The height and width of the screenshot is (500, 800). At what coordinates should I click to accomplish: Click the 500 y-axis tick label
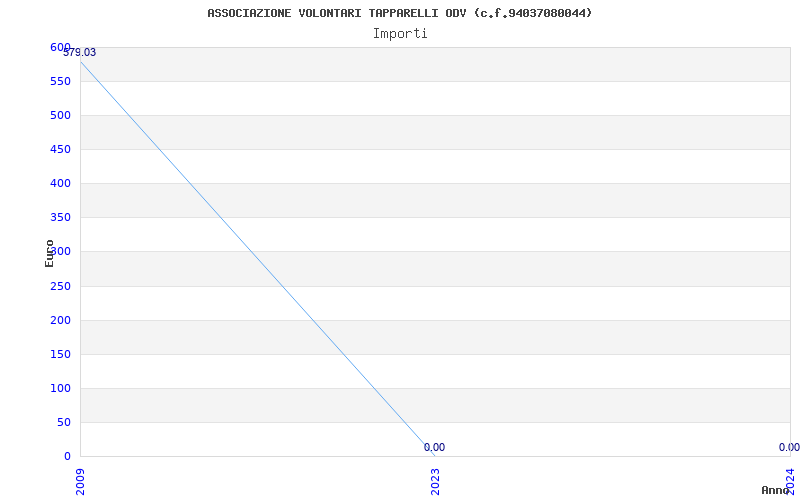coord(60,115)
